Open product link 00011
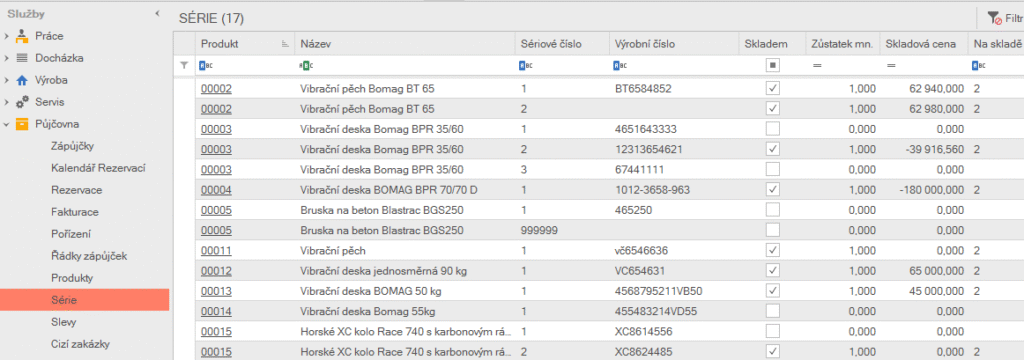The height and width of the screenshot is (360, 1024). [x=216, y=250]
